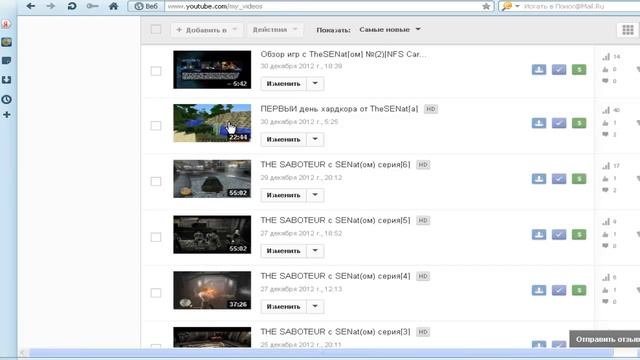Download icon for SABOTEUR серия[4]
This screenshot has width=640, height=360.
tap(539, 290)
